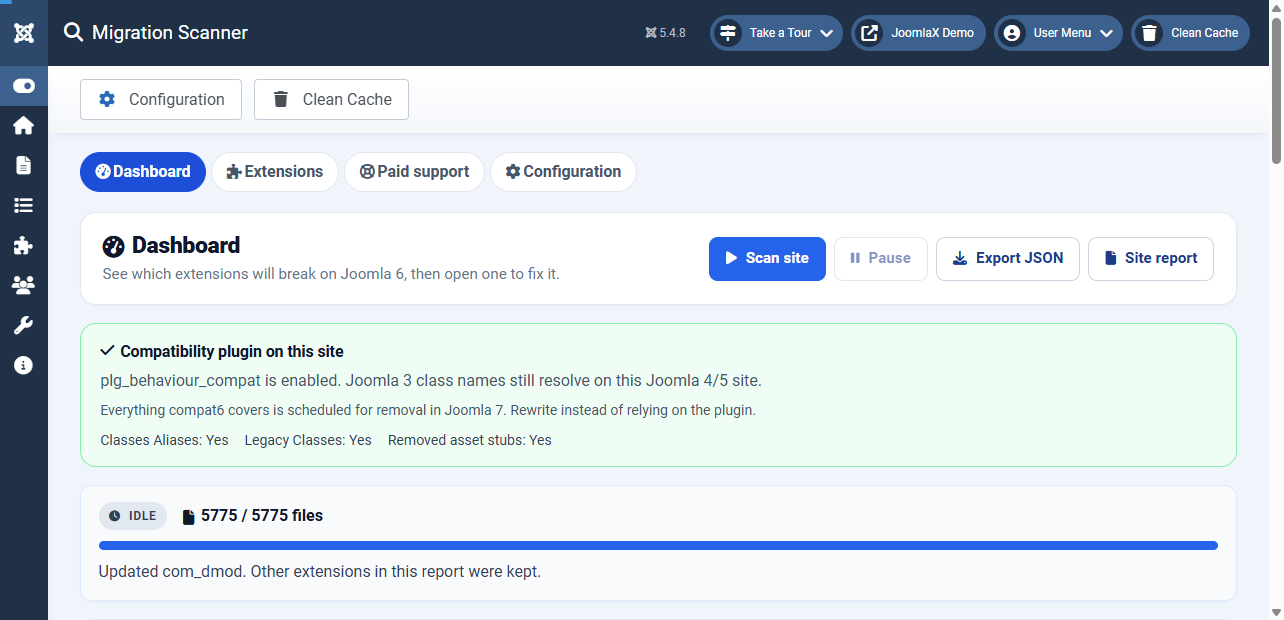Open the Components puzzle sidebar icon
This screenshot has height=620, width=1284.
click(24, 245)
